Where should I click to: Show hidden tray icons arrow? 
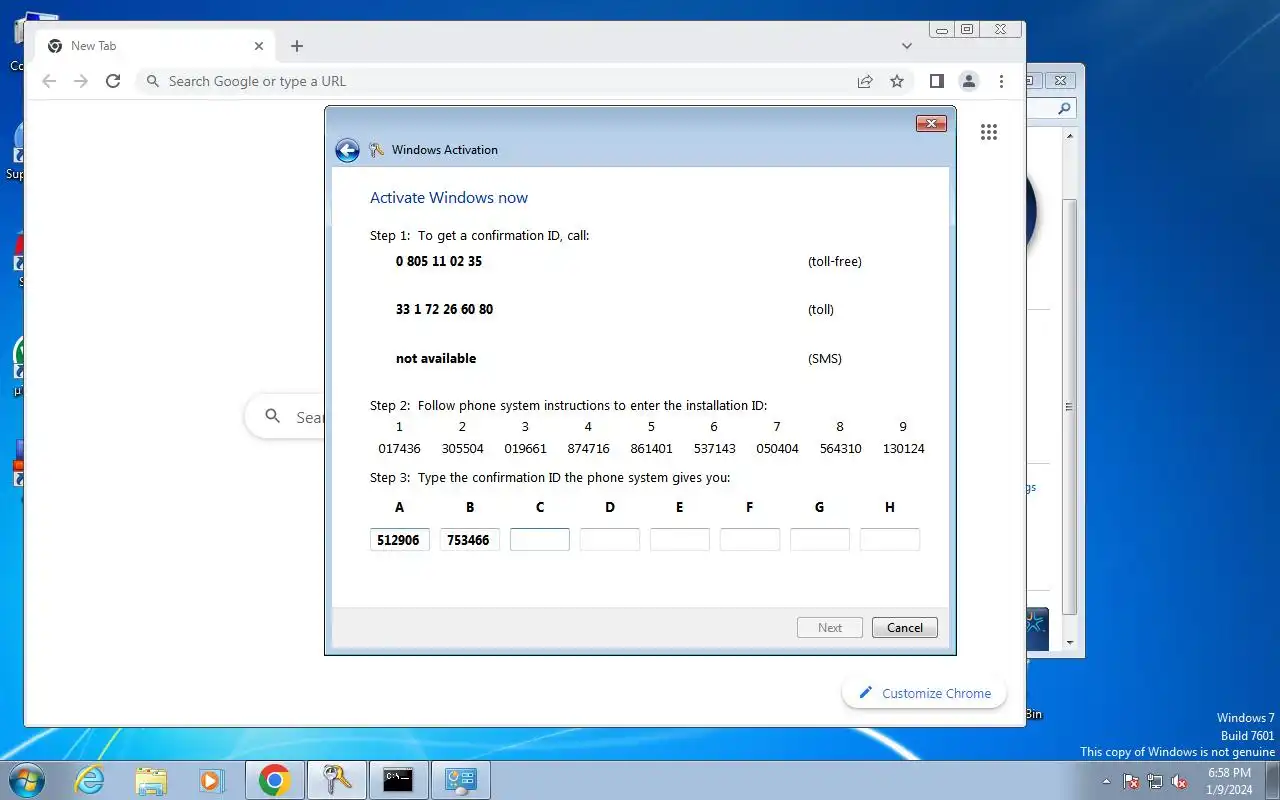tap(1106, 781)
